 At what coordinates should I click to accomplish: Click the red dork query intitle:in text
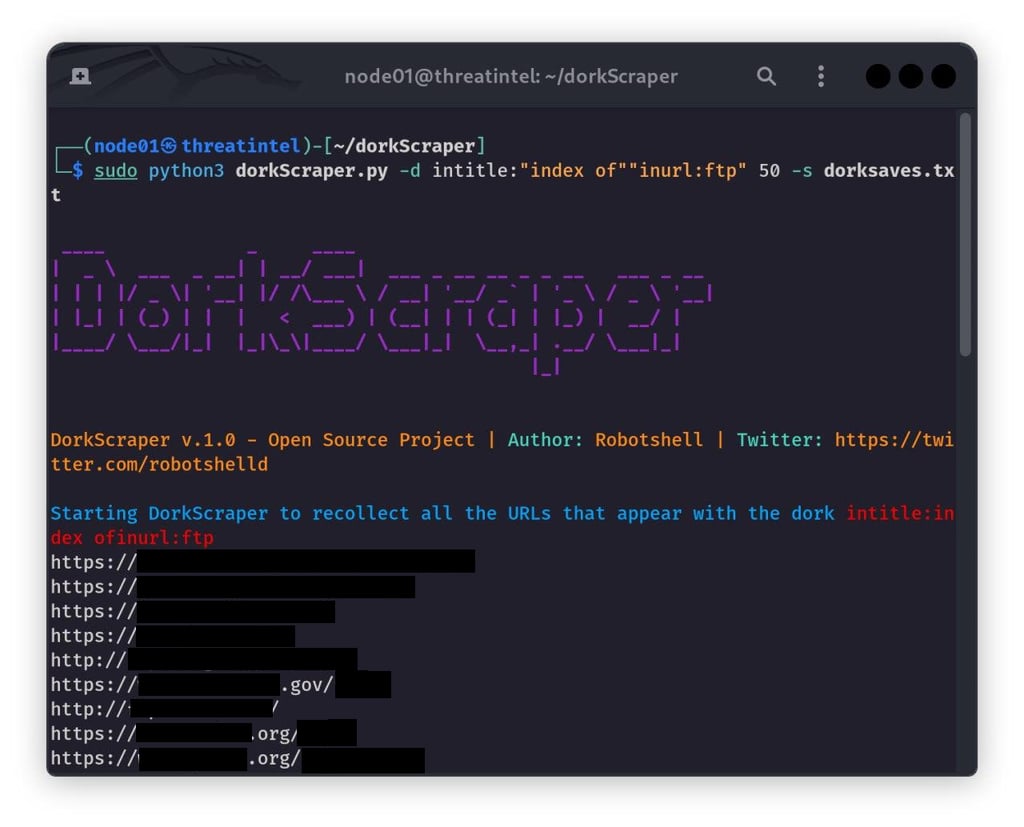coord(900,513)
